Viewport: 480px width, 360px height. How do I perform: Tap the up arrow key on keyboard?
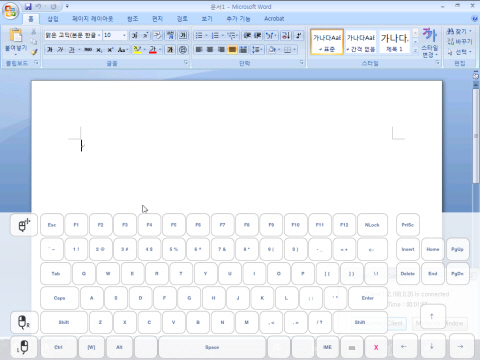pyautogui.click(x=432, y=316)
